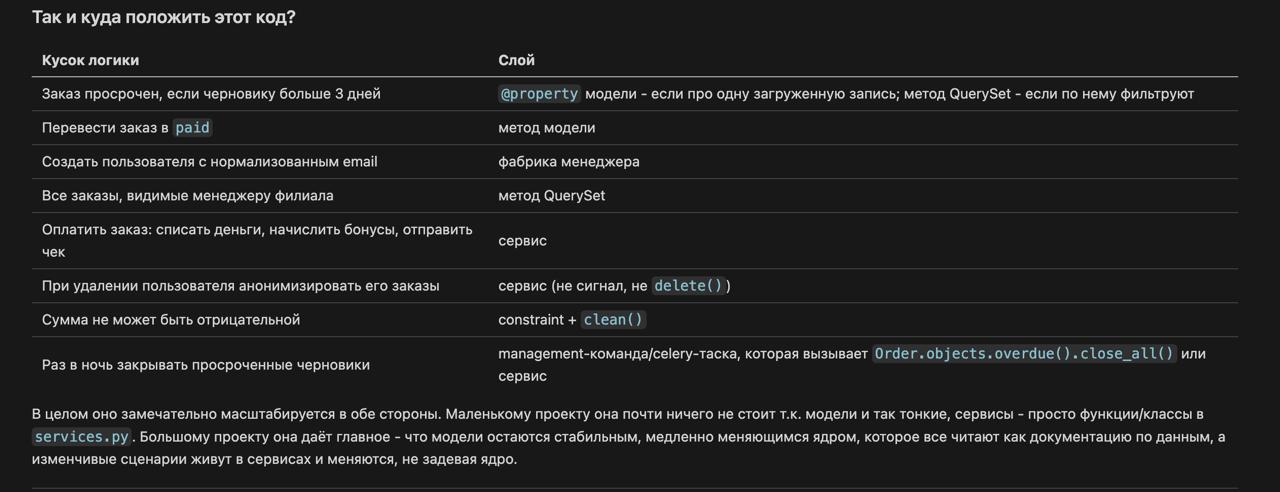
Task: Click the 'clean()' inline code snippet
Action: click(613, 319)
